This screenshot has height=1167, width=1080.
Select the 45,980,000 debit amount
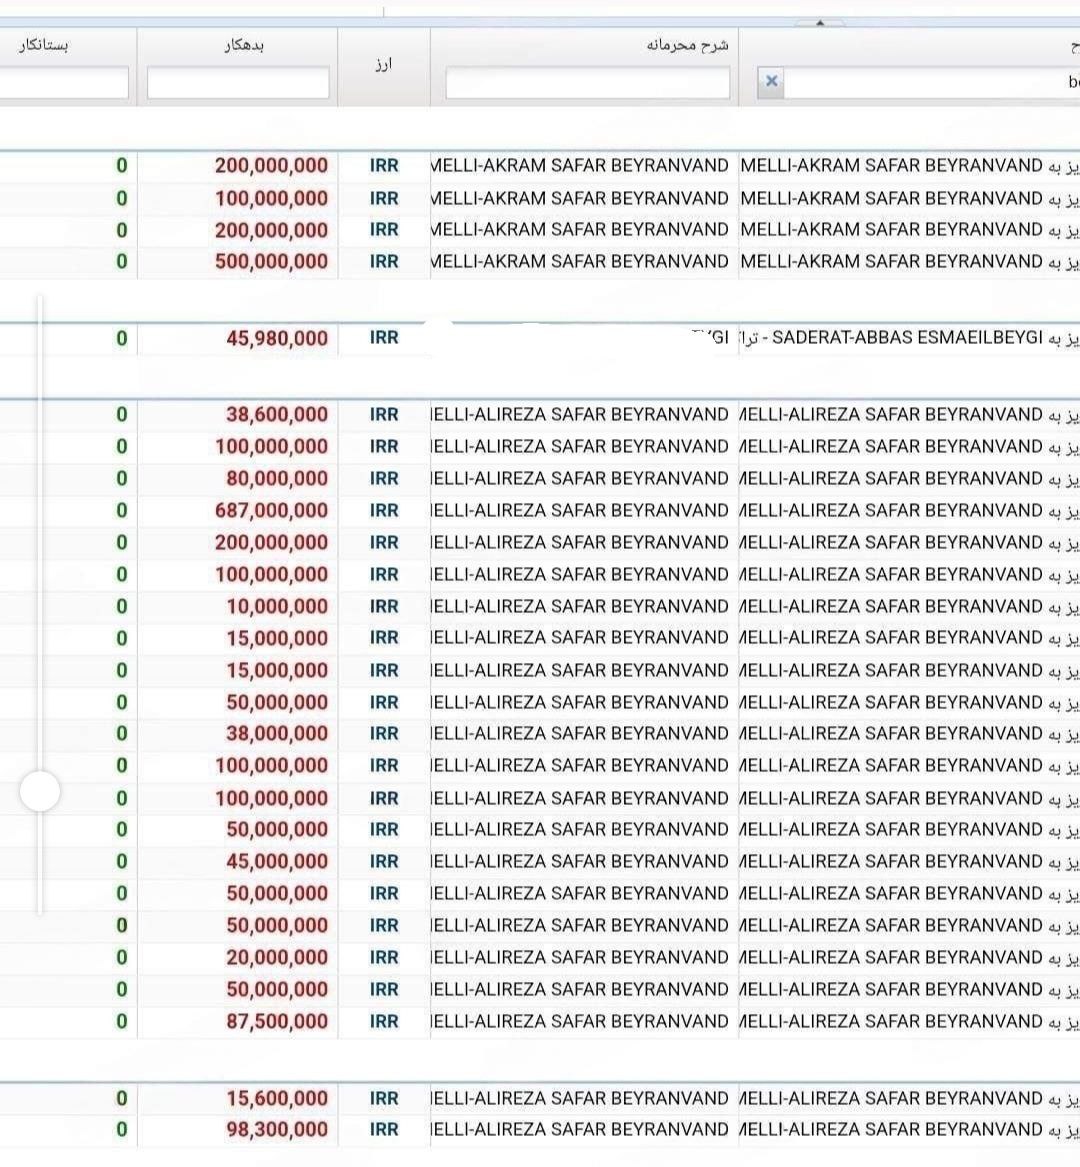pos(277,339)
